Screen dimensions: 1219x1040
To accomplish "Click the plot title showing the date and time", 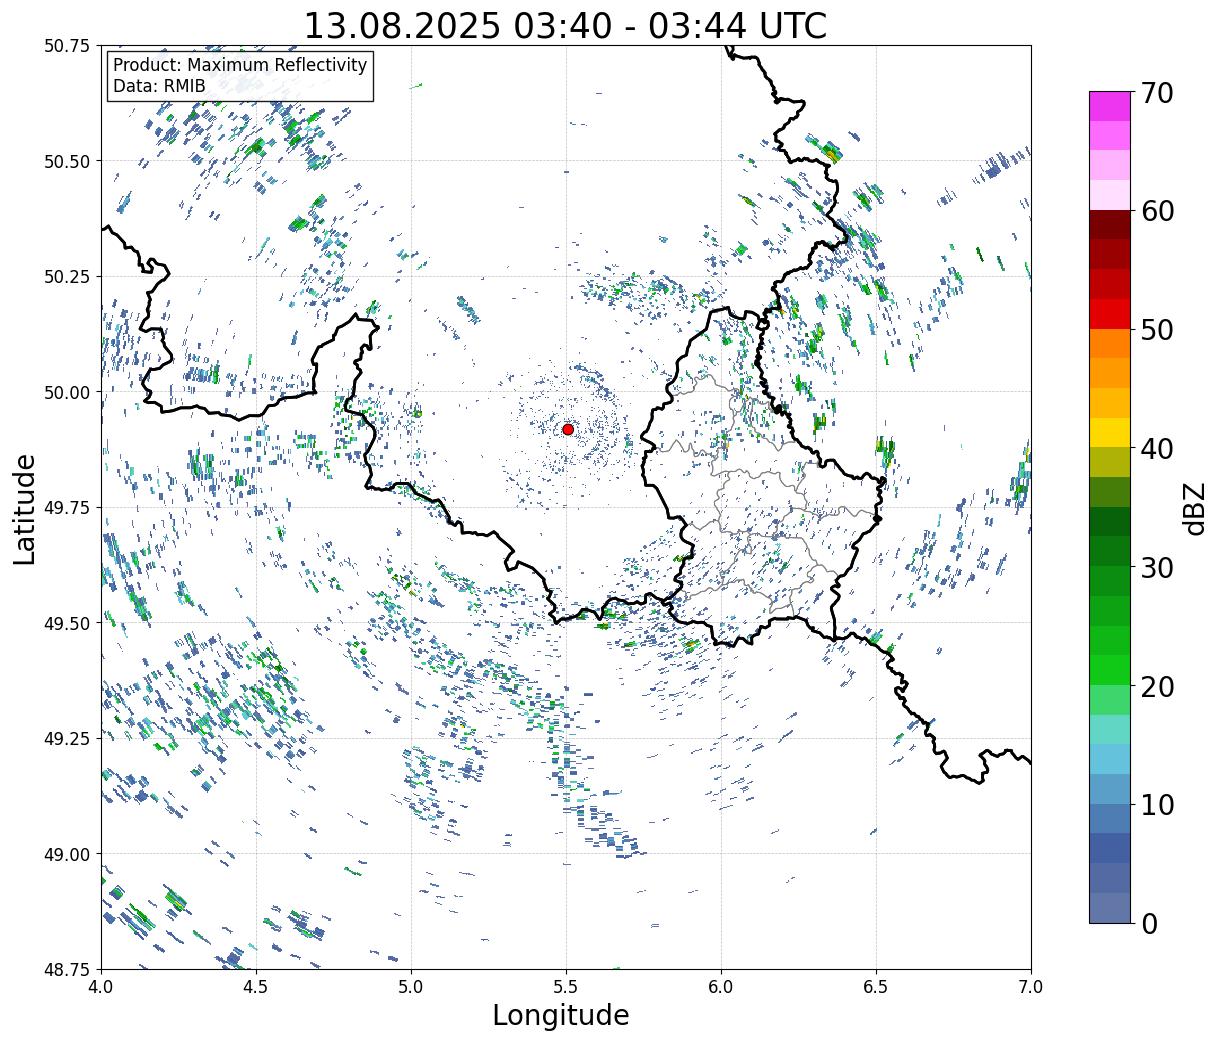I will pyautogui.click(x=565, y=25).
